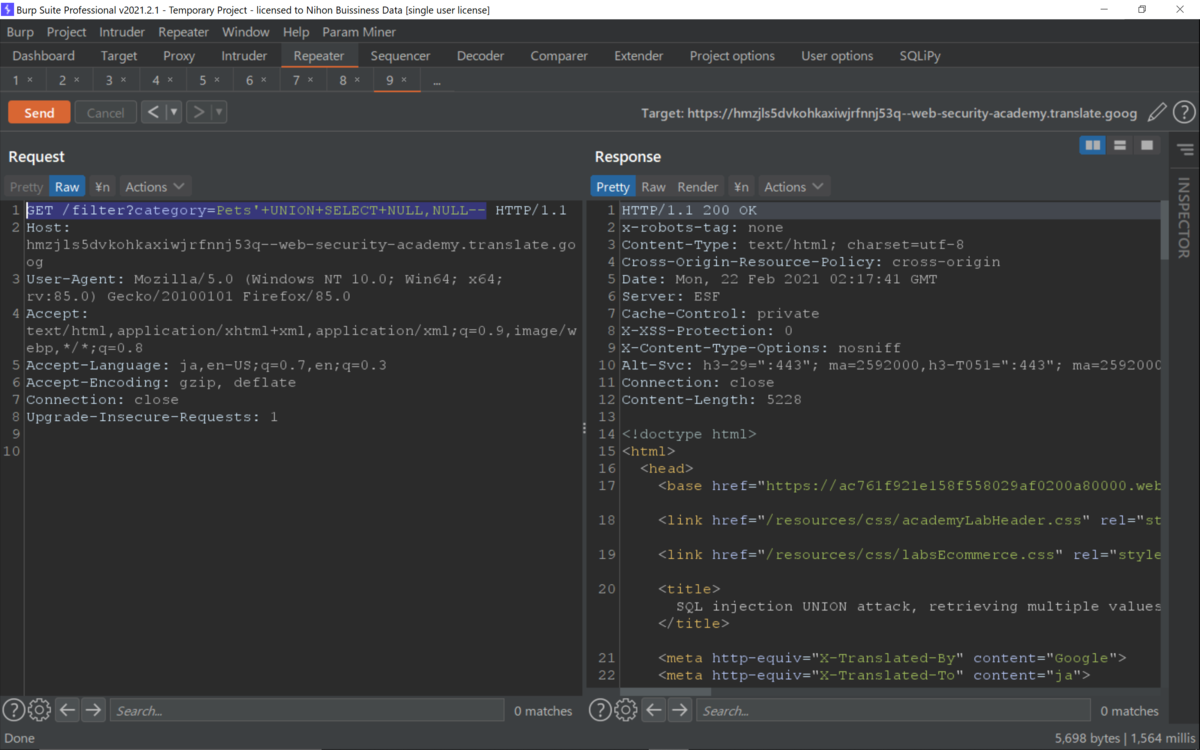Open the Intruder menu
This screenshot has height=750, width=1200.
[122, 32]
